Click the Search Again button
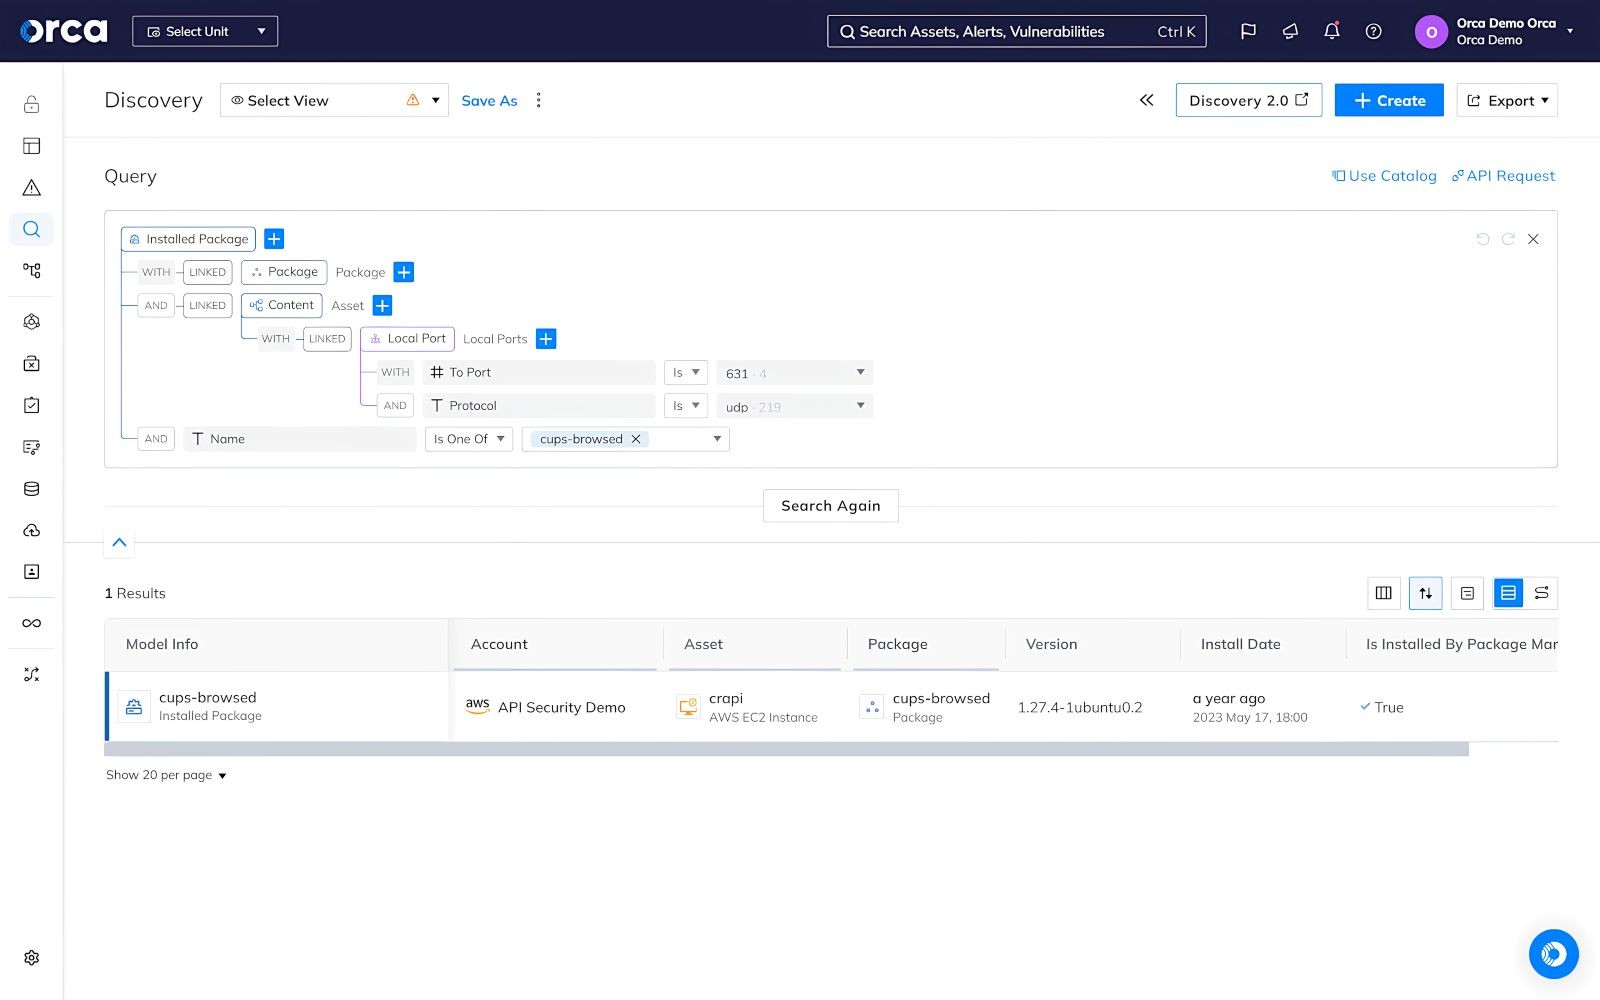The height and width of the screenshot is (1000, 1600). pos(831,506)
